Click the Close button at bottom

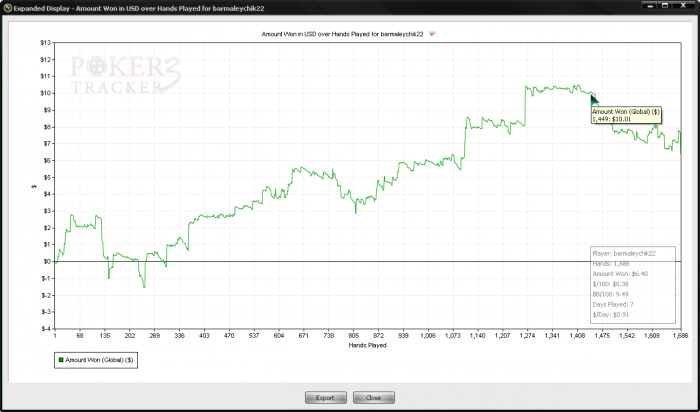click(x=374, y=397)
